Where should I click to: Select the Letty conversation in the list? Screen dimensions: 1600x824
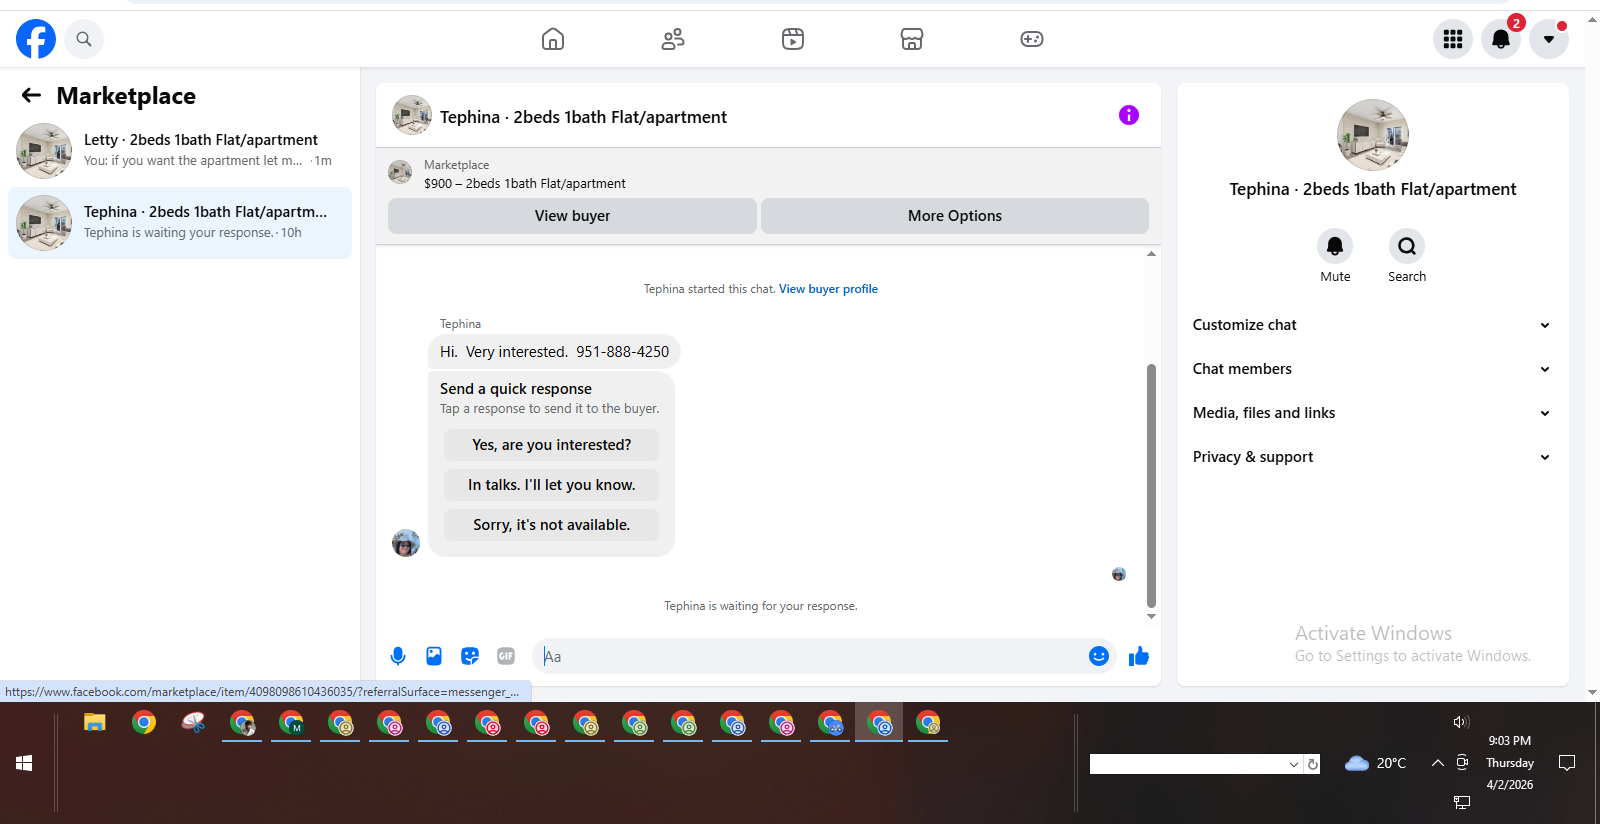point(180,151)
